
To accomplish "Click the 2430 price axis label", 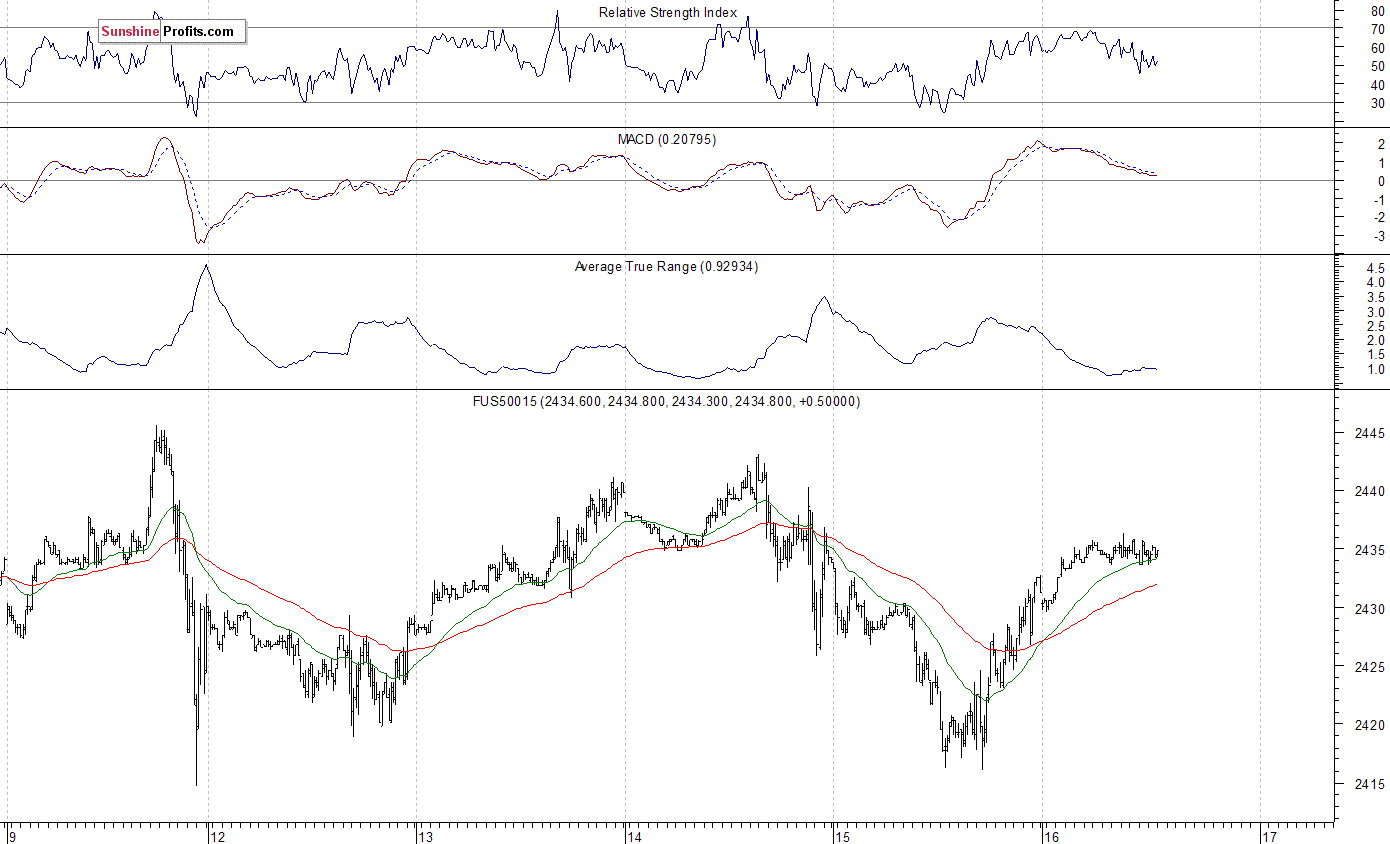I will coord(1369,609).
